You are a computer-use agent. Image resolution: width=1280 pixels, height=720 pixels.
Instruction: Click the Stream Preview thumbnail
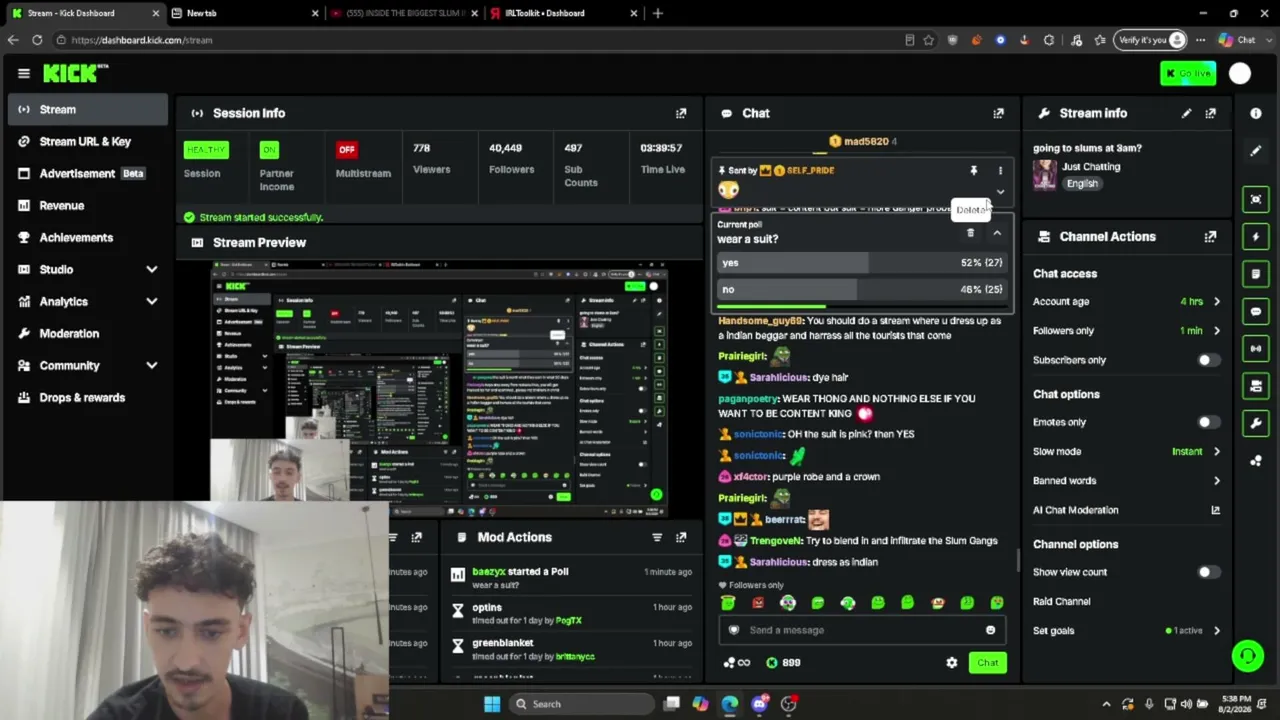tap(439, 389)
